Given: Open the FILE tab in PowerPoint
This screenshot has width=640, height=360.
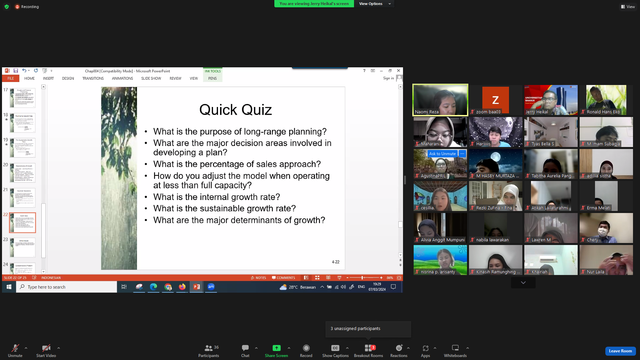Looking at the screenshot, I should point(11,78).
